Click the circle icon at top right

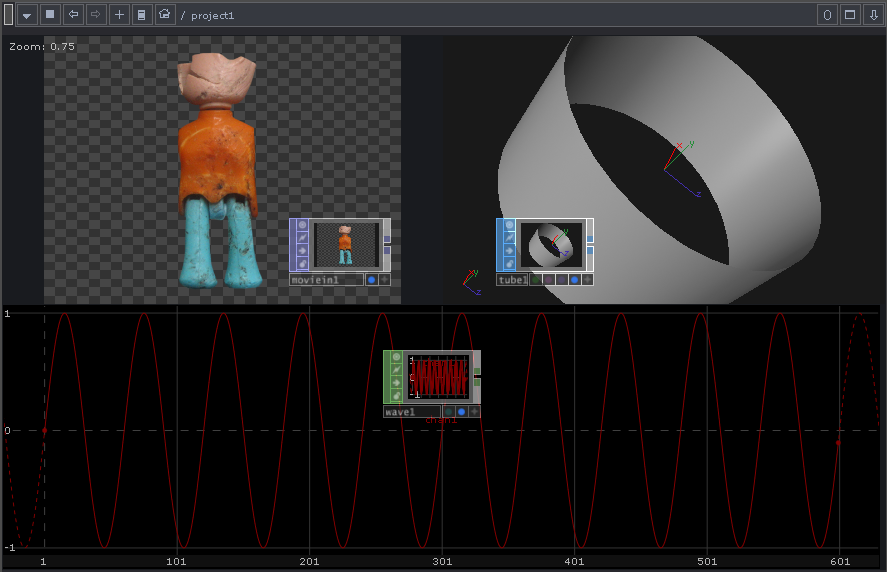(827, 15)
